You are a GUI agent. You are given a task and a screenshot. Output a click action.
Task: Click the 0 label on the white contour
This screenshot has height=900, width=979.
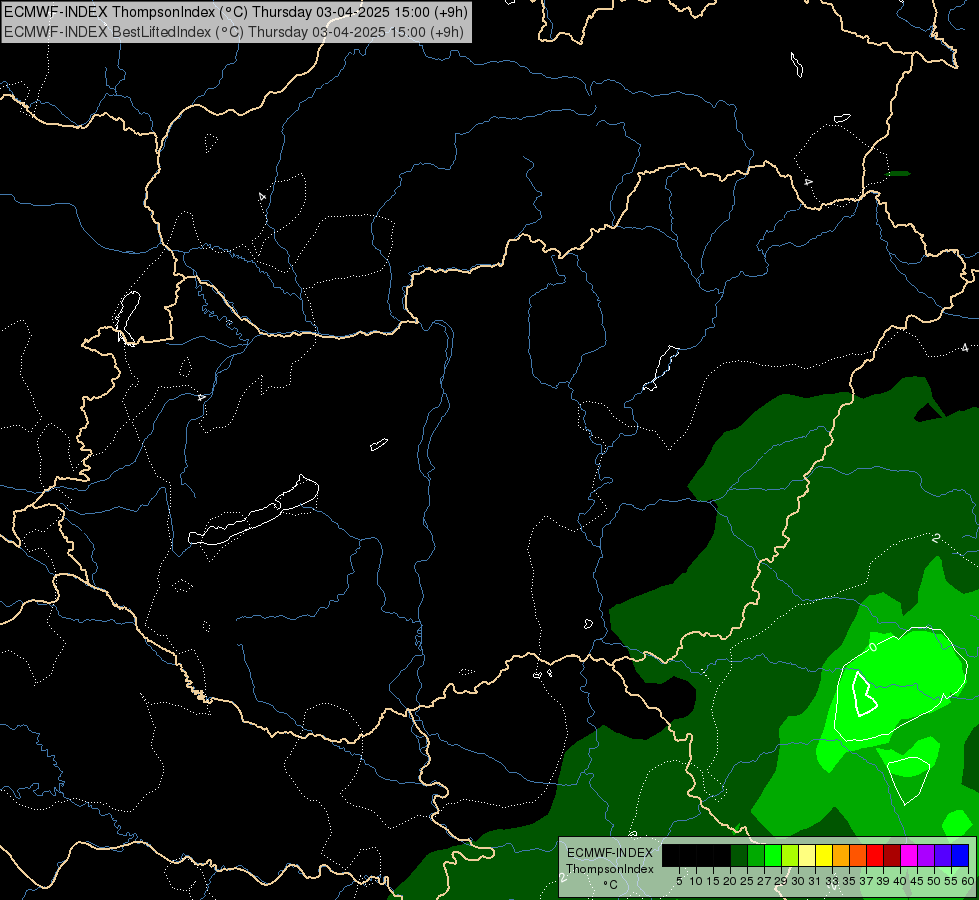coord(873,647)
